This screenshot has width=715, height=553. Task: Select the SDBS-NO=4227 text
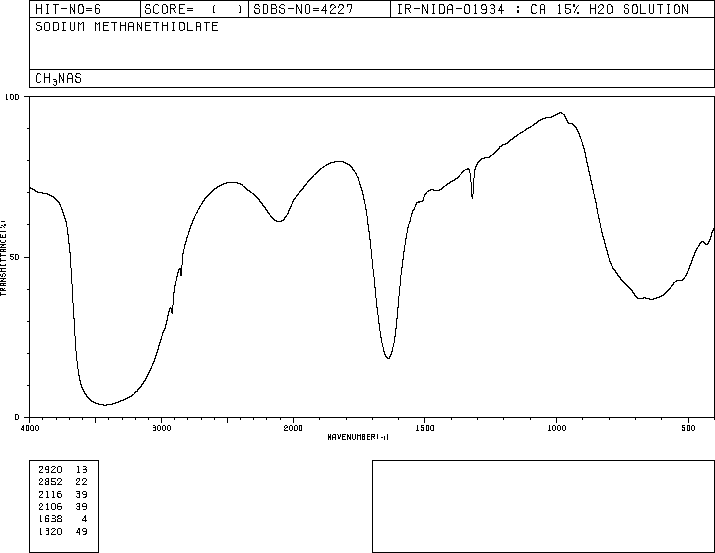pos(303,9)
